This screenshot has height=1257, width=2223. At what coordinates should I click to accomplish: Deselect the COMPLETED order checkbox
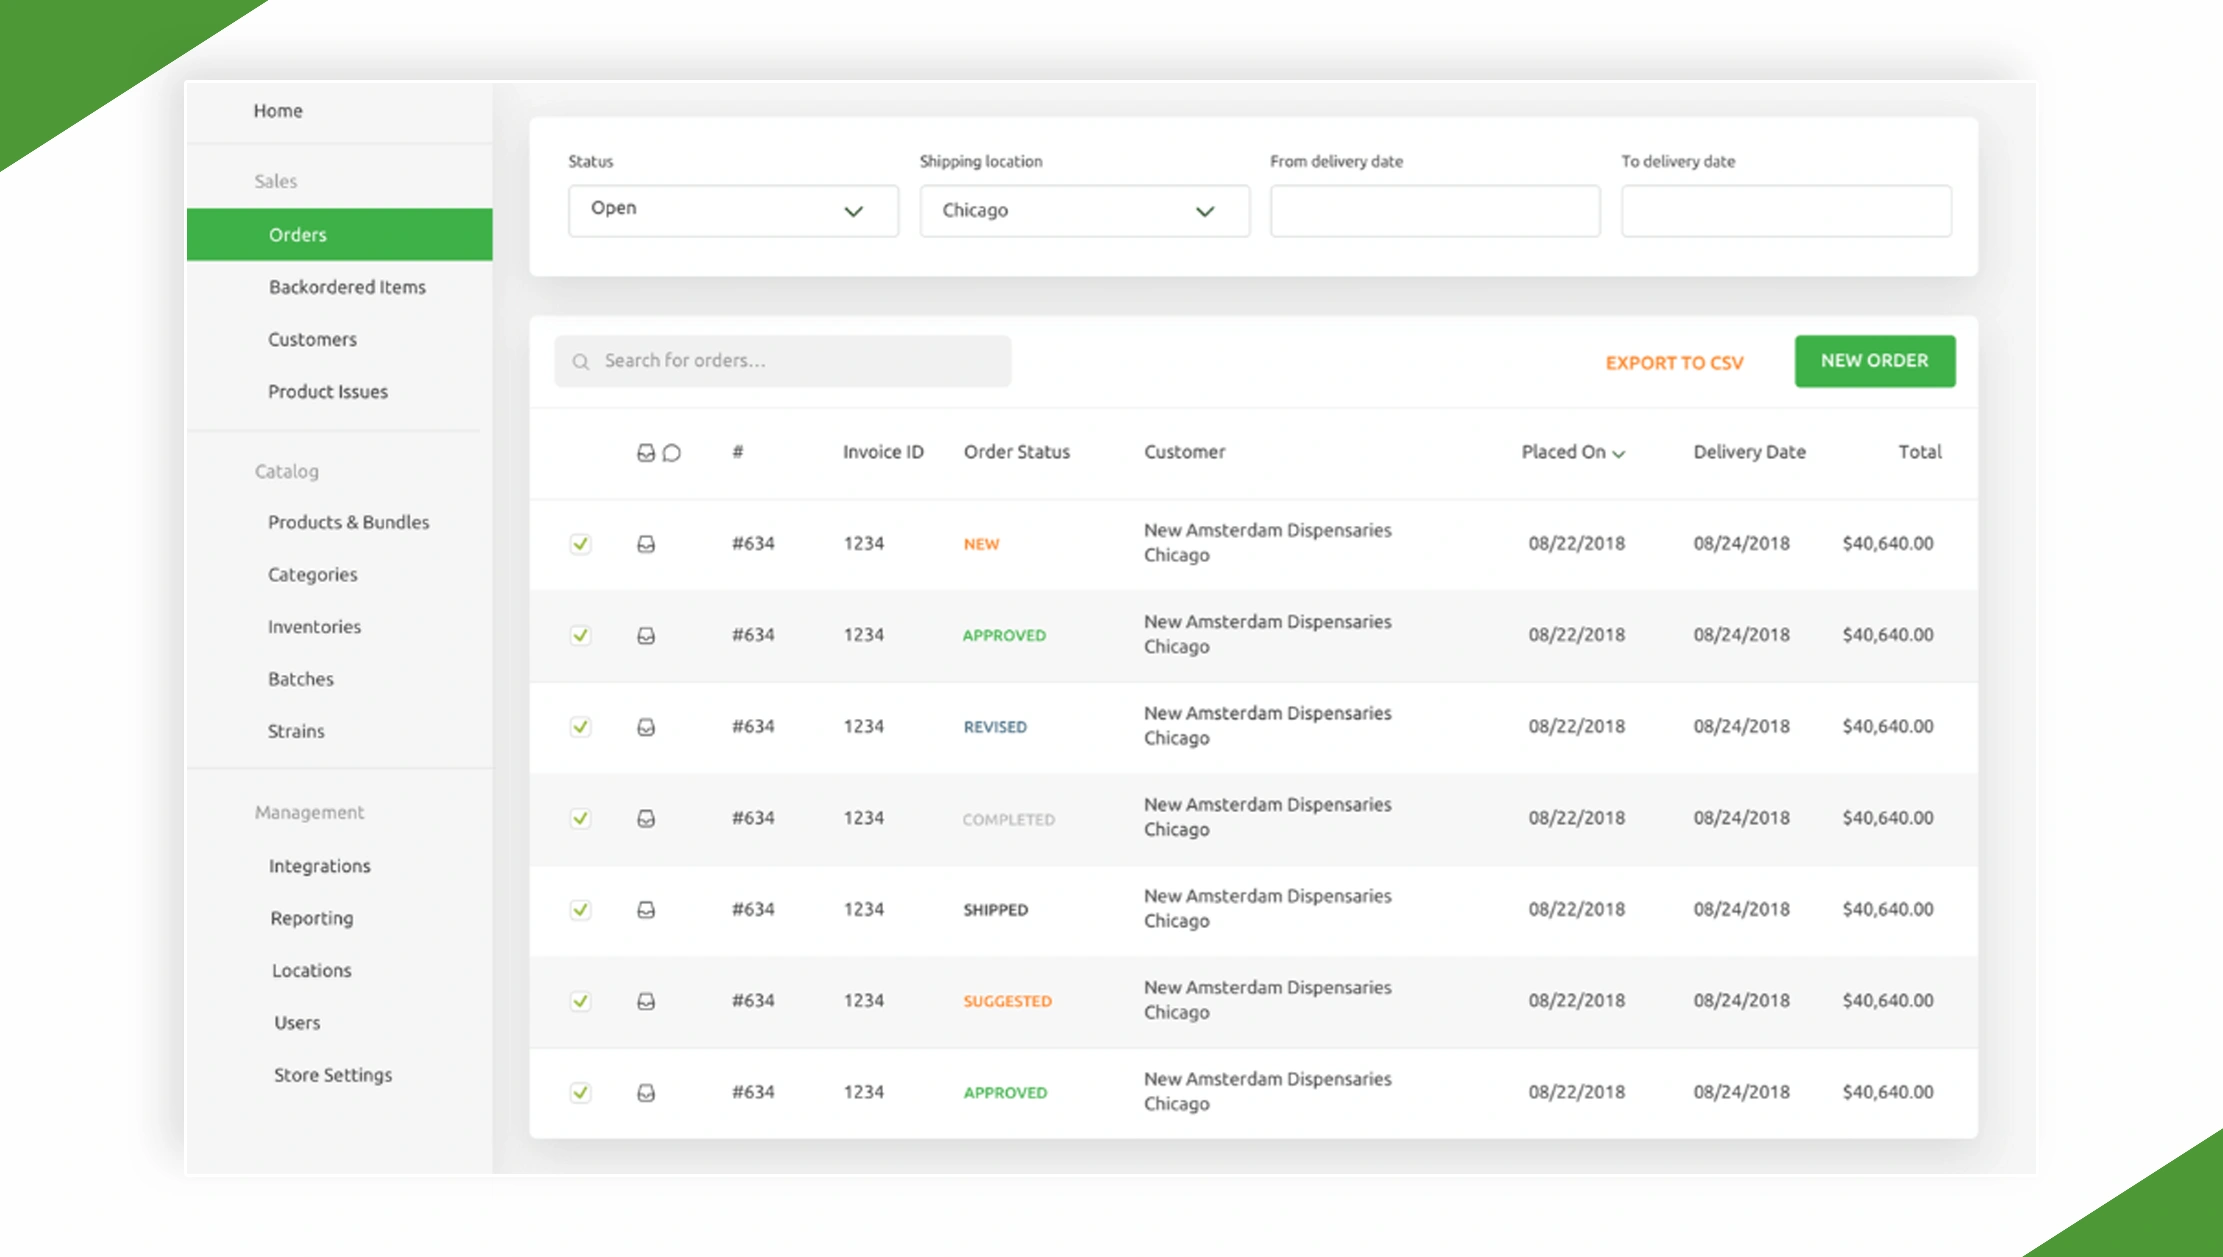[580, 819]
